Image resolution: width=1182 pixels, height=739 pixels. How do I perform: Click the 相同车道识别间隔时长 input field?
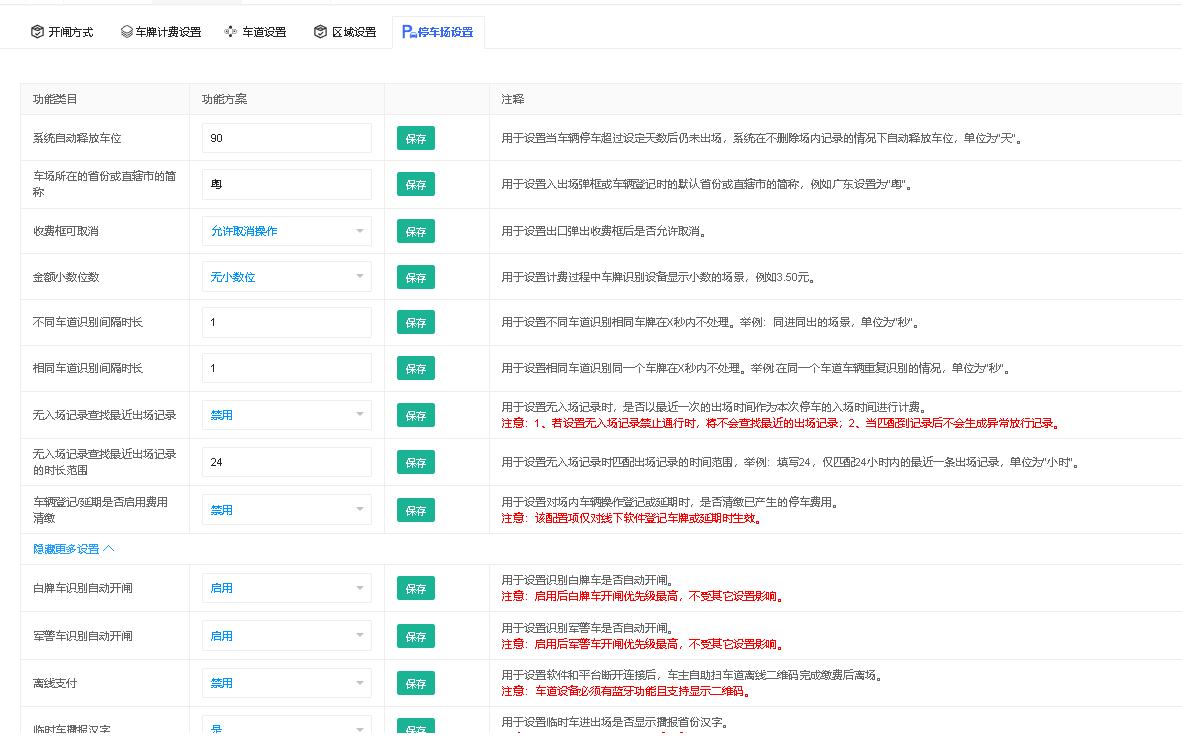pos(286,368)
